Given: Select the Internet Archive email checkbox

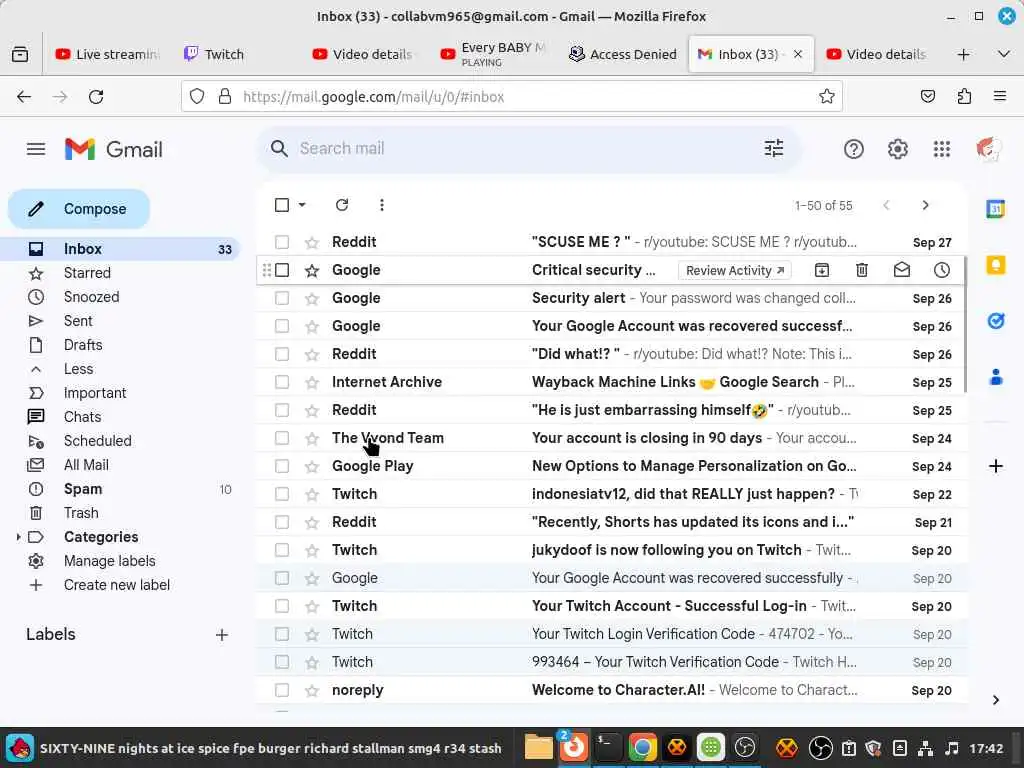Looking at the screenshot, I should (281, 382).
